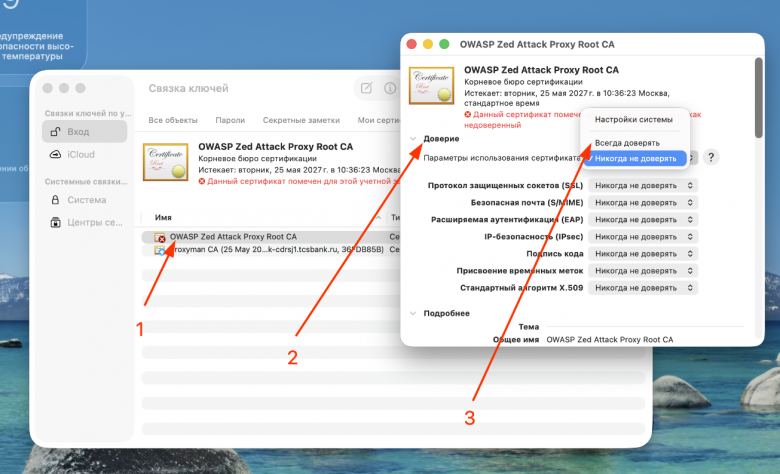Collapse the Подробнее section

413,313
